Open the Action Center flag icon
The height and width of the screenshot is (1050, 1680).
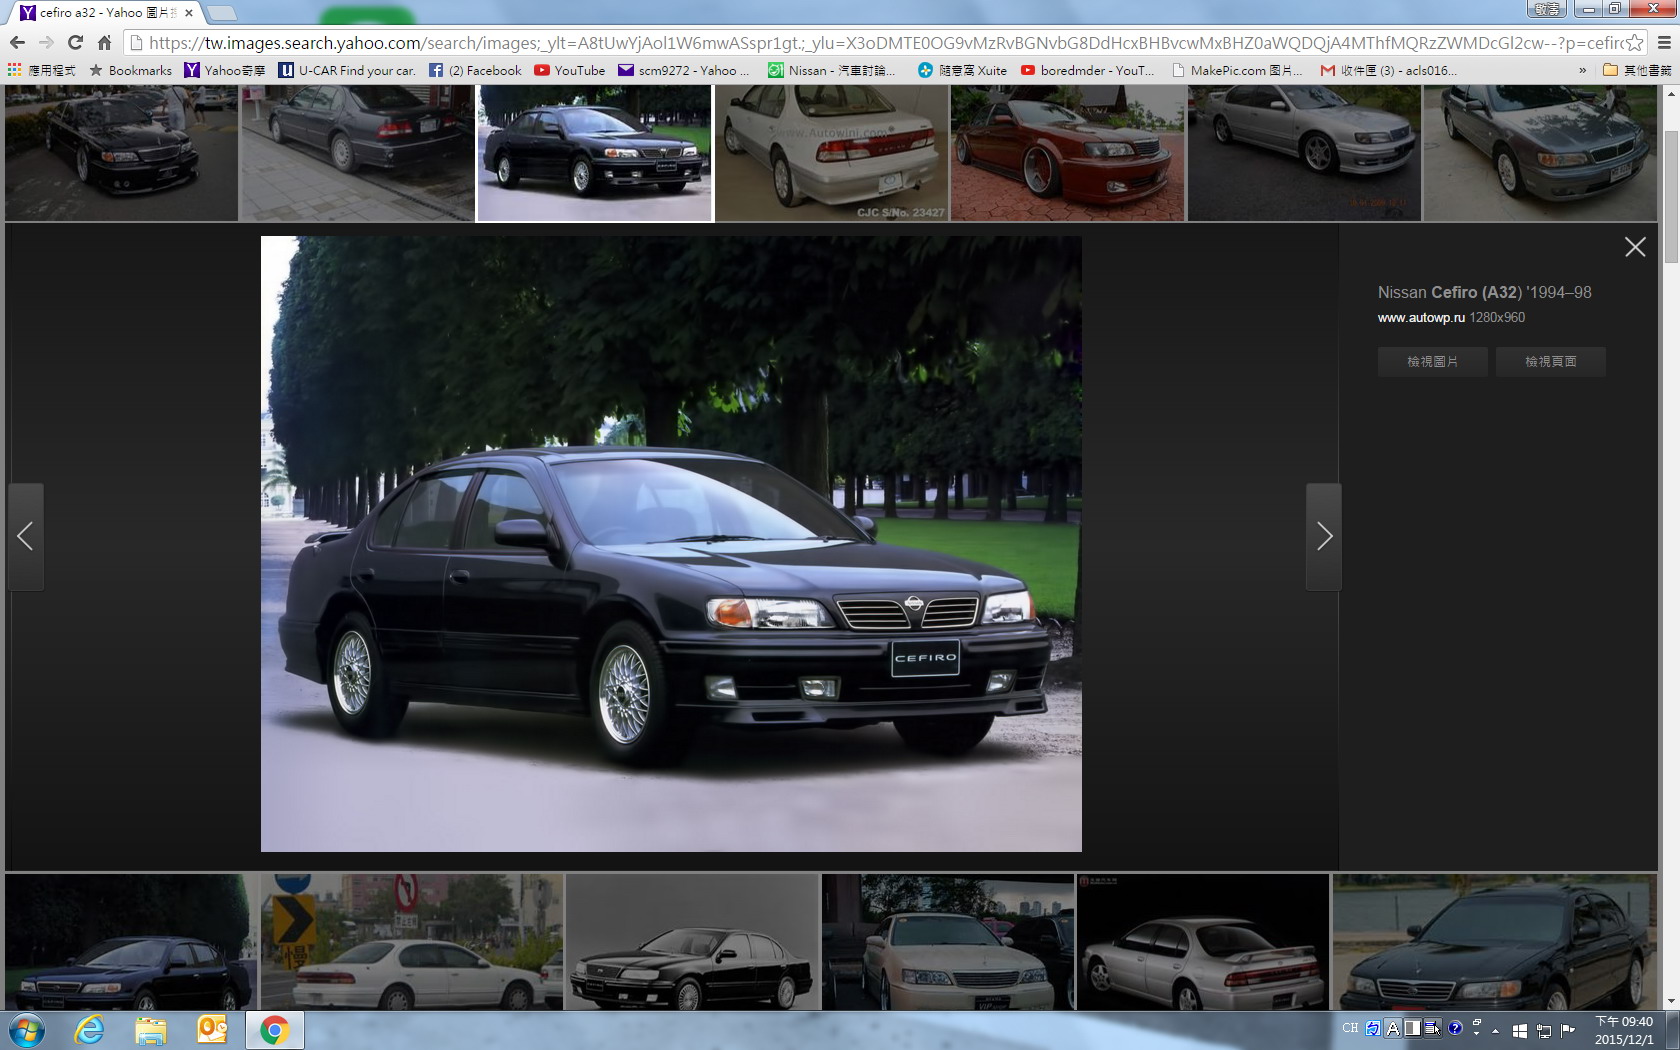click(x=1568, y=1030)
